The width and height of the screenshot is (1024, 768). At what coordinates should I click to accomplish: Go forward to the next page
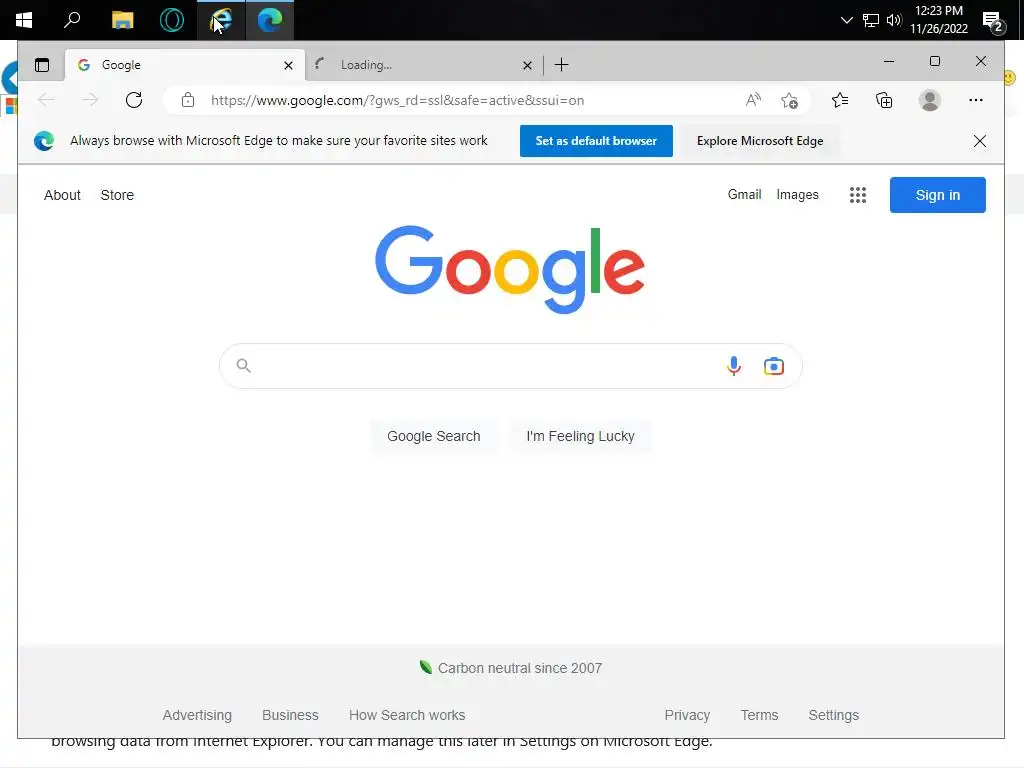pos(90,100)
